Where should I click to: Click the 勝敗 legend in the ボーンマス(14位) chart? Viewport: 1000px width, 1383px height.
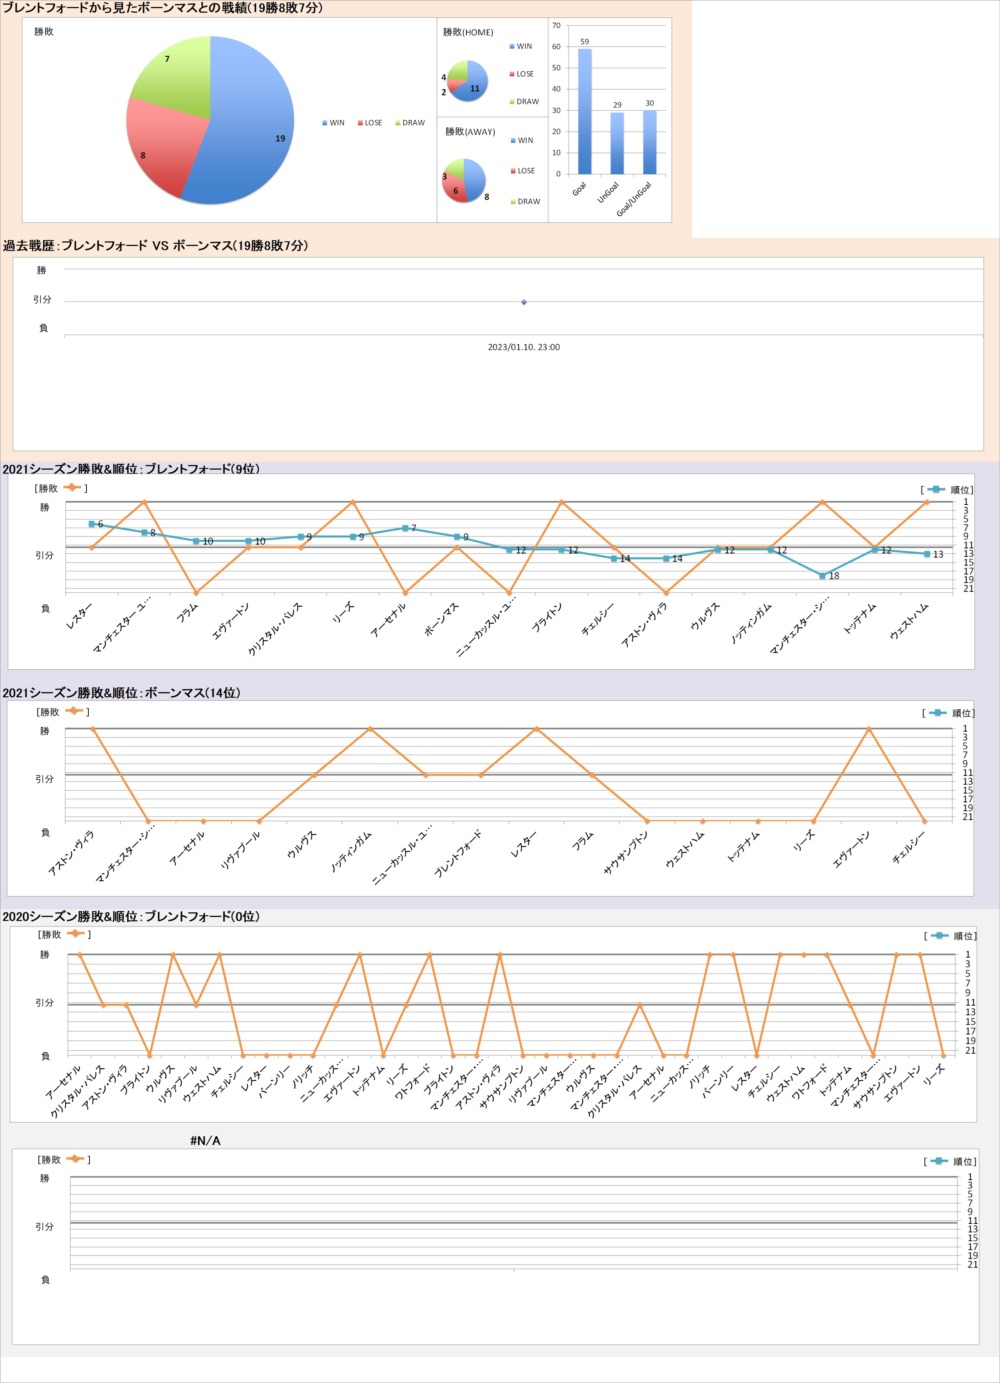tap(62, 712)
